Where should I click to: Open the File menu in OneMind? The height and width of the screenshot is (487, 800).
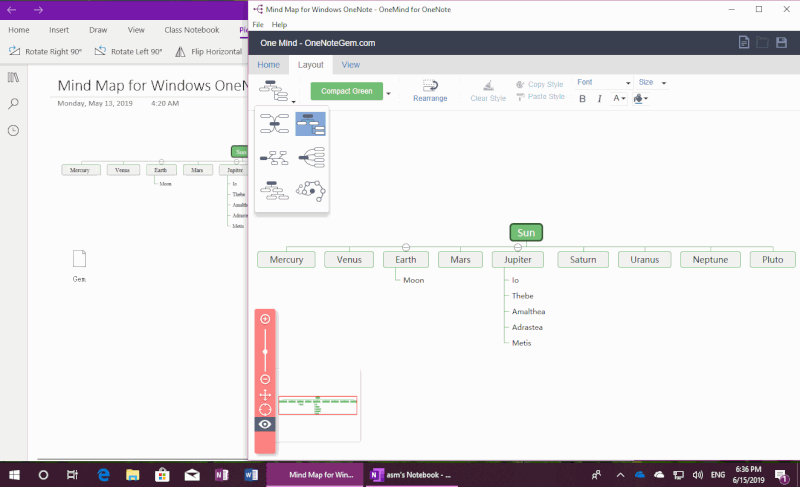click(258, 24)
